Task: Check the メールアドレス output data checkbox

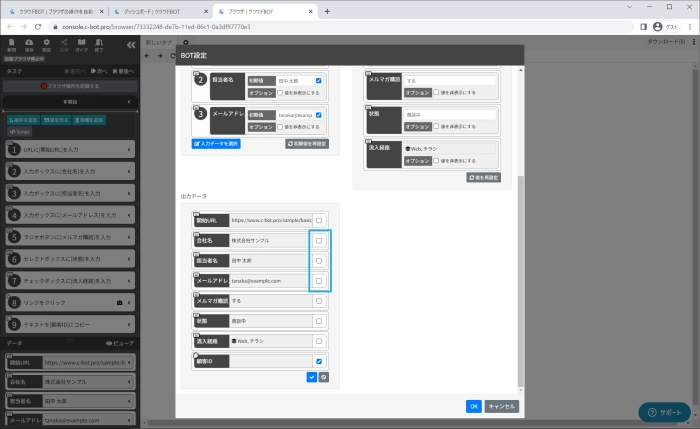Action: click(x=318, y=281)
